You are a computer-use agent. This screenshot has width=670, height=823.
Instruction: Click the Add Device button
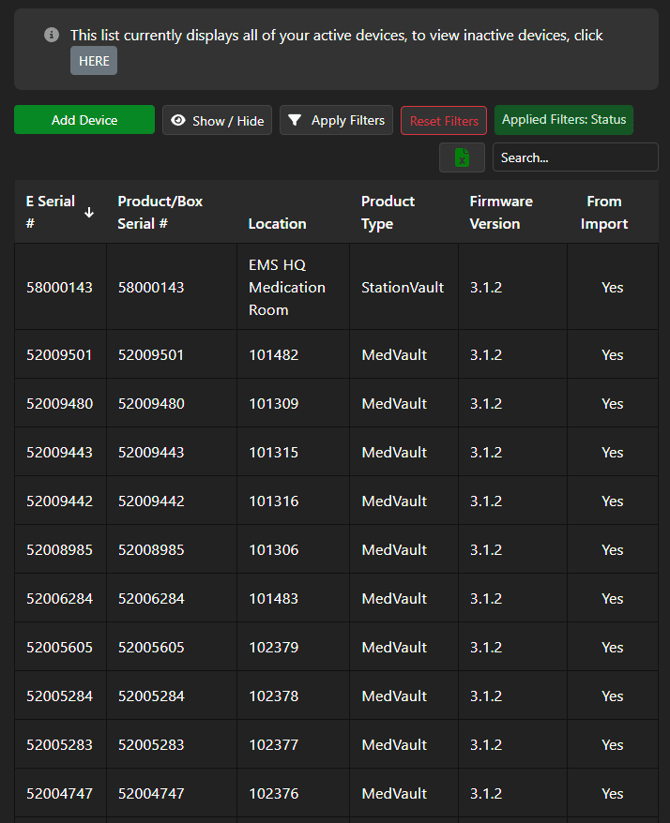[x=84, y=120]
